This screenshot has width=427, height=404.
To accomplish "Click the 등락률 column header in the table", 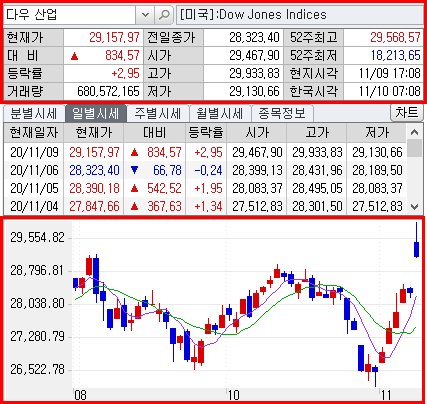I will pos(206,133).
